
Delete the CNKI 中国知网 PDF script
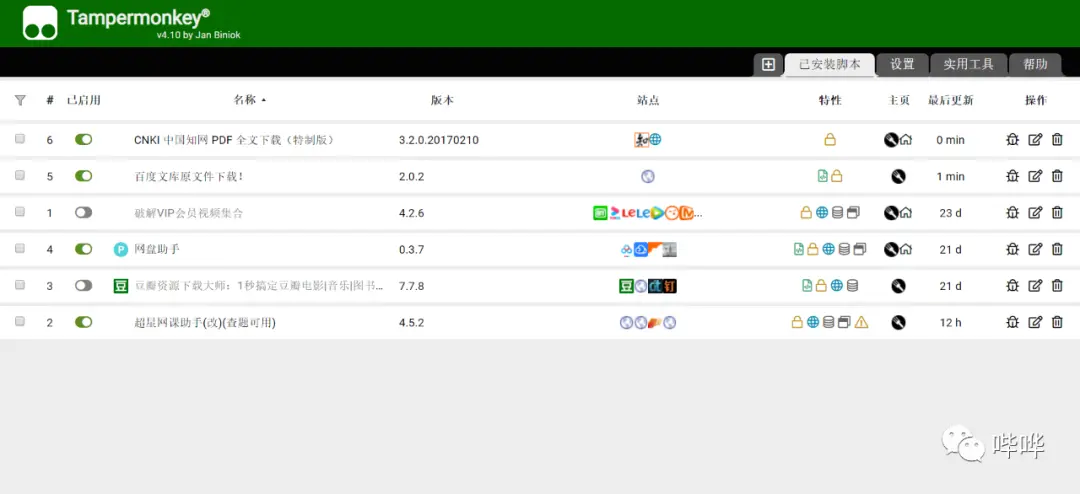(x=1057, y=140)
